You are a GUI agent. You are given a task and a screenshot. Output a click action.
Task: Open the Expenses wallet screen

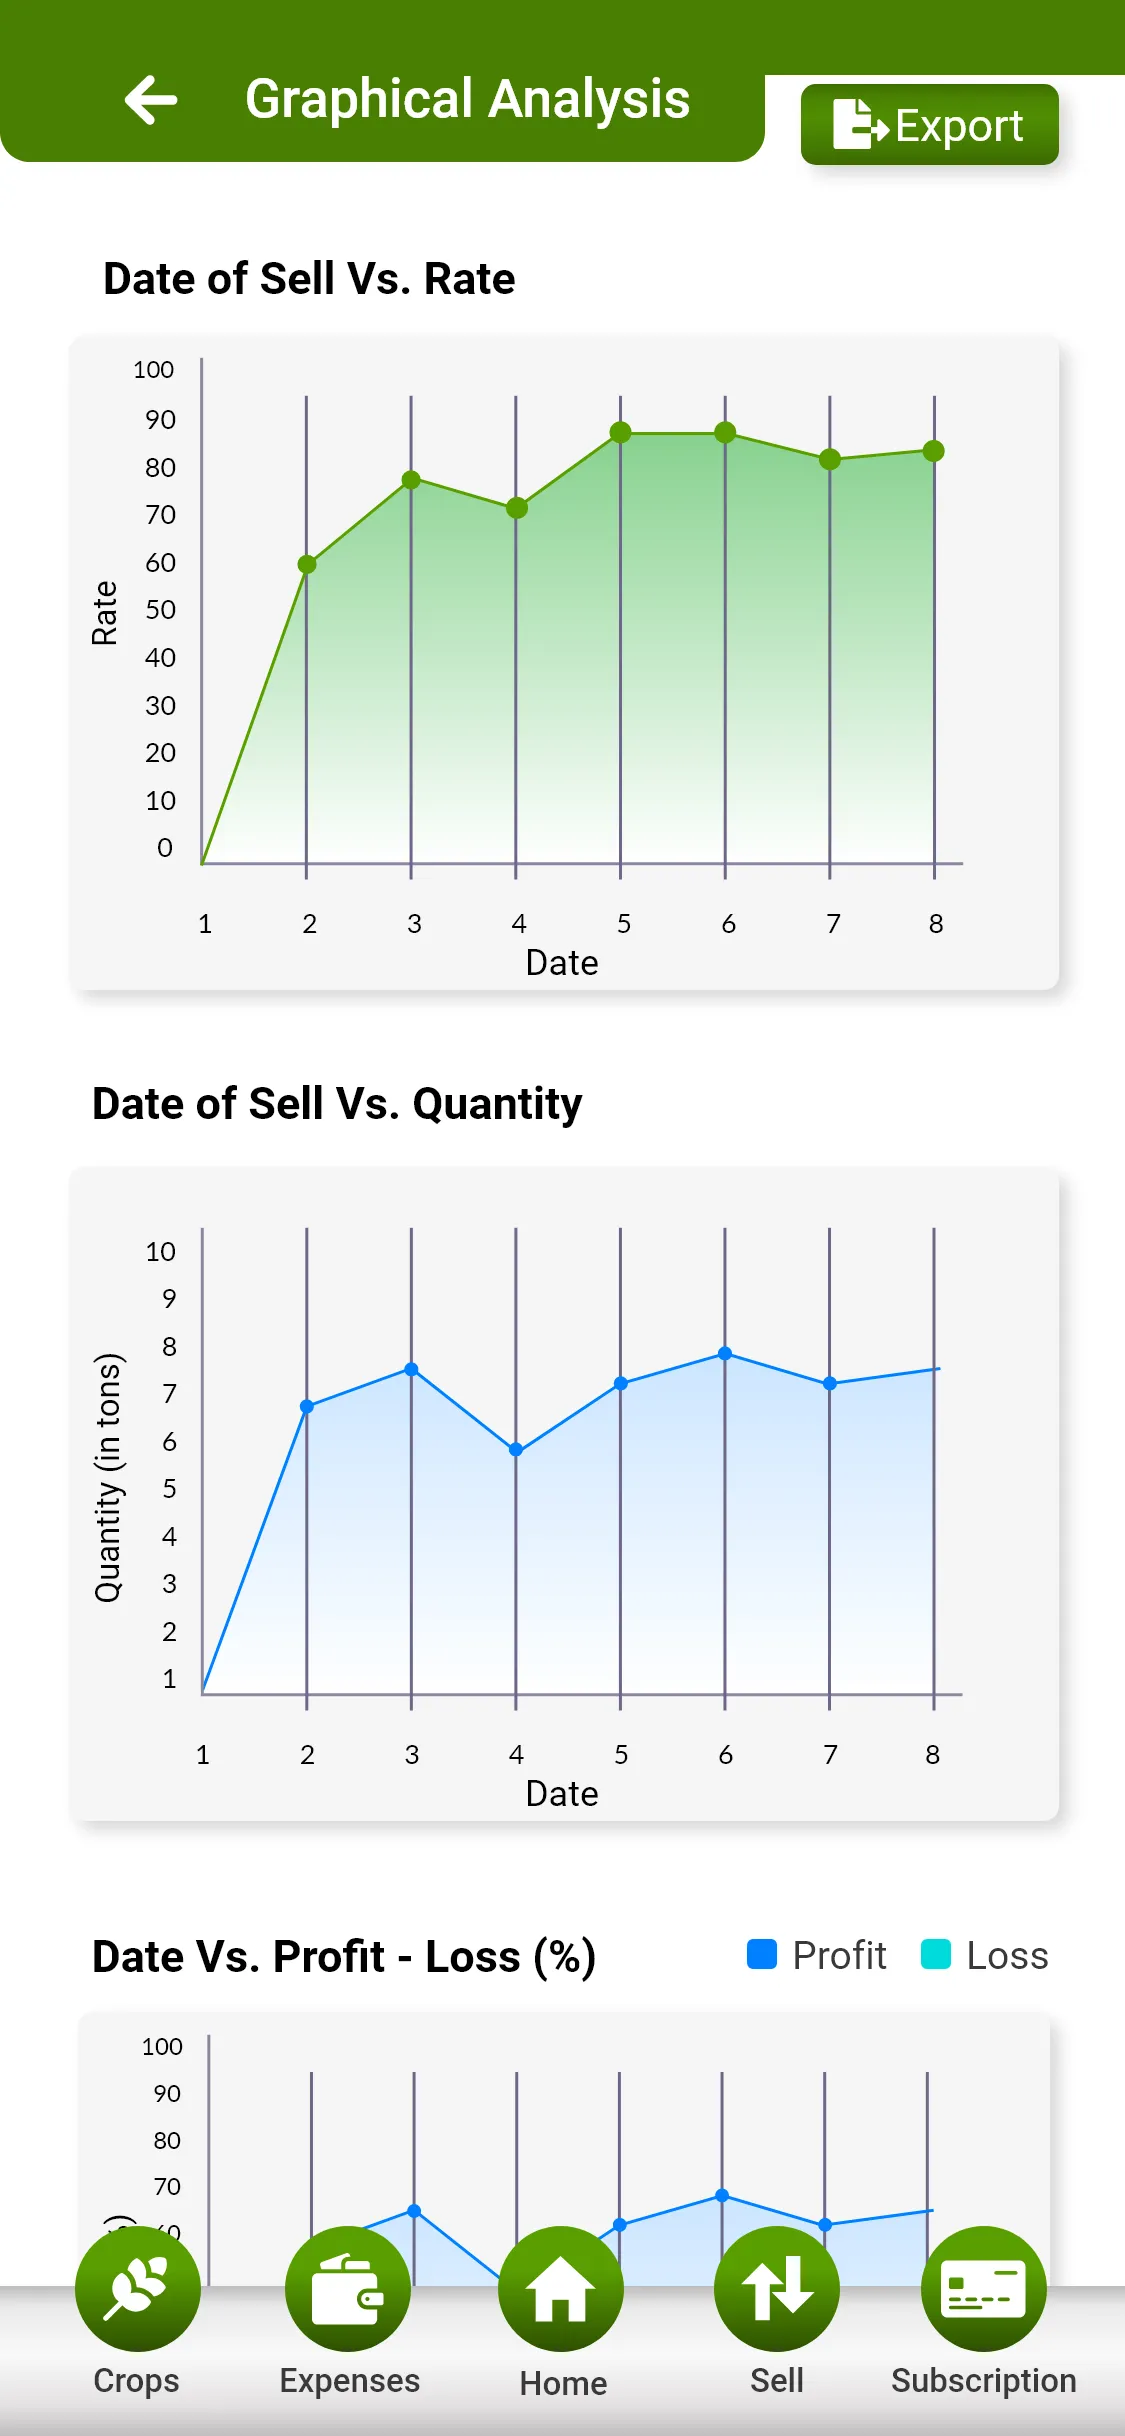[347, 2289]
